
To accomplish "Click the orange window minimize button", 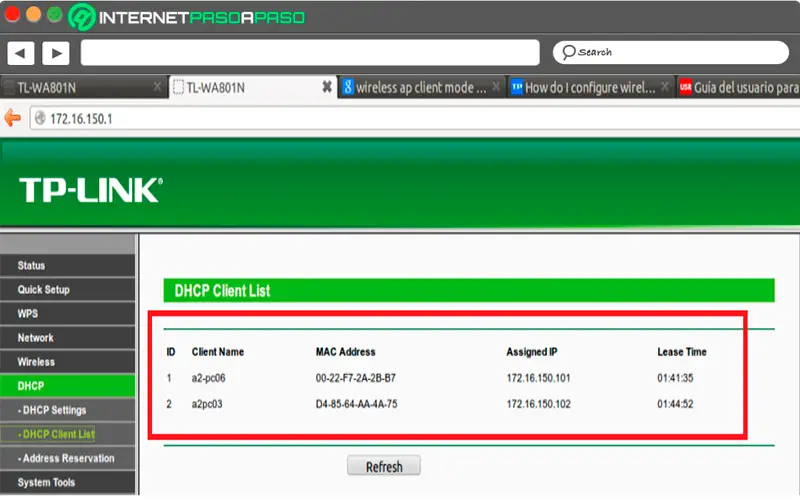I will coord(33,14).
